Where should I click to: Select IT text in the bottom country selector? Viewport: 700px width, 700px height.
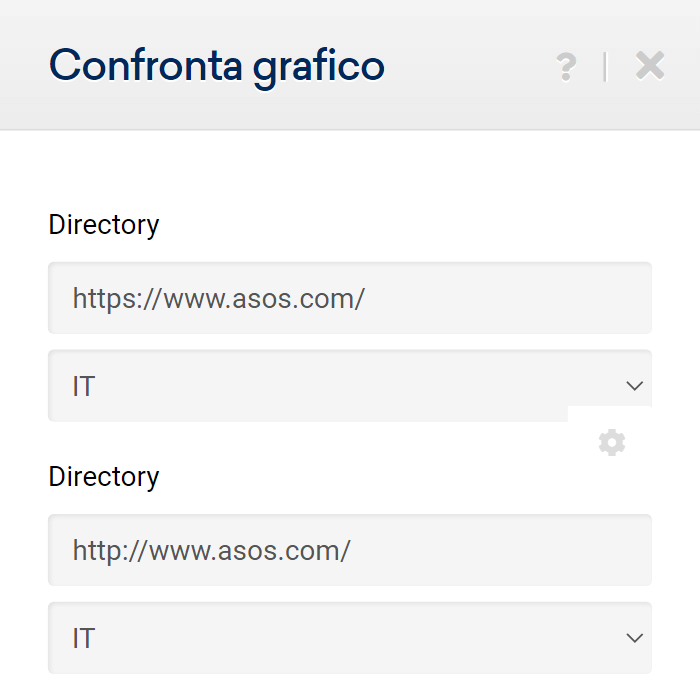(84, 638)
